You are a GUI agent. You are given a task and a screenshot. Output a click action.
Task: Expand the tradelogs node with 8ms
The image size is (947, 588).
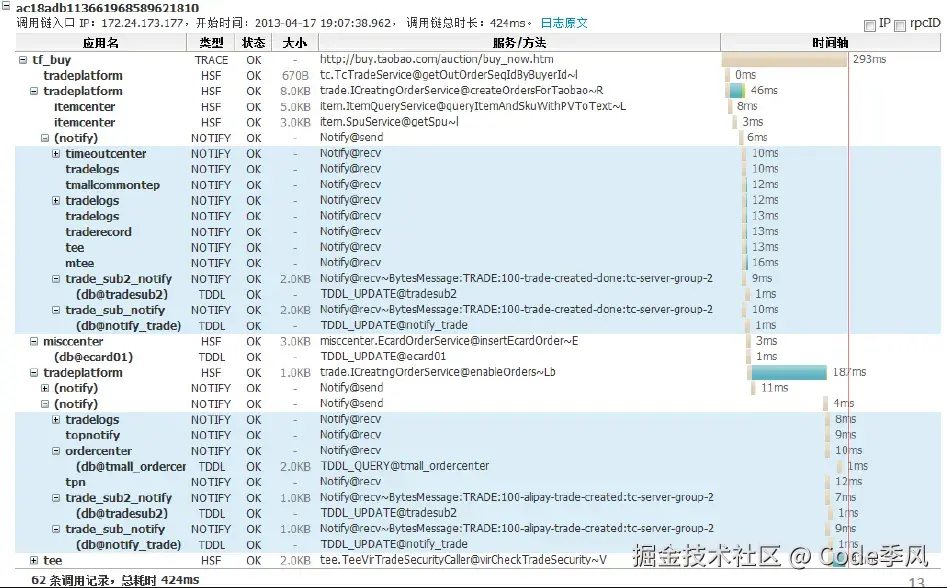pos(56,420)
